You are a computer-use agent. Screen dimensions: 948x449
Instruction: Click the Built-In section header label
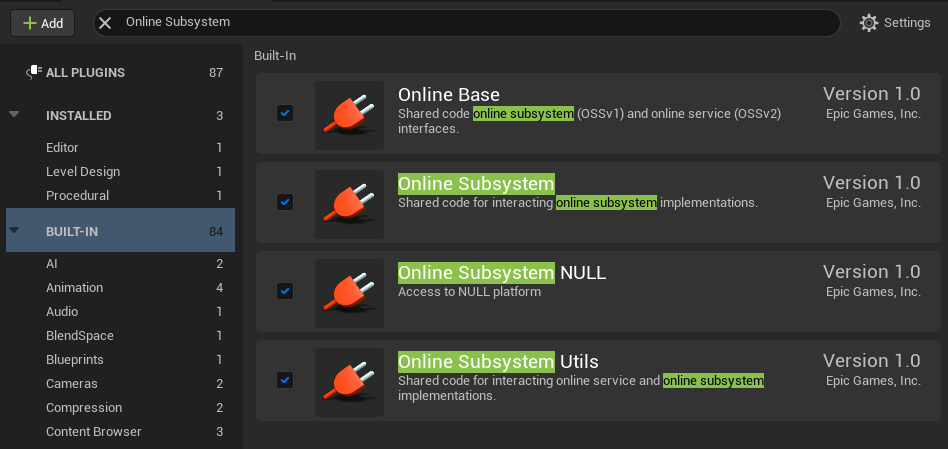click(275, 56)
